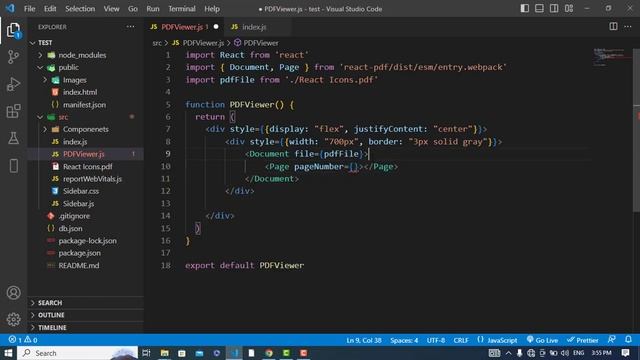The height and width of the screenshot is (360, 640).
Task: Open .gitignore file
Action: click(85, 216)
